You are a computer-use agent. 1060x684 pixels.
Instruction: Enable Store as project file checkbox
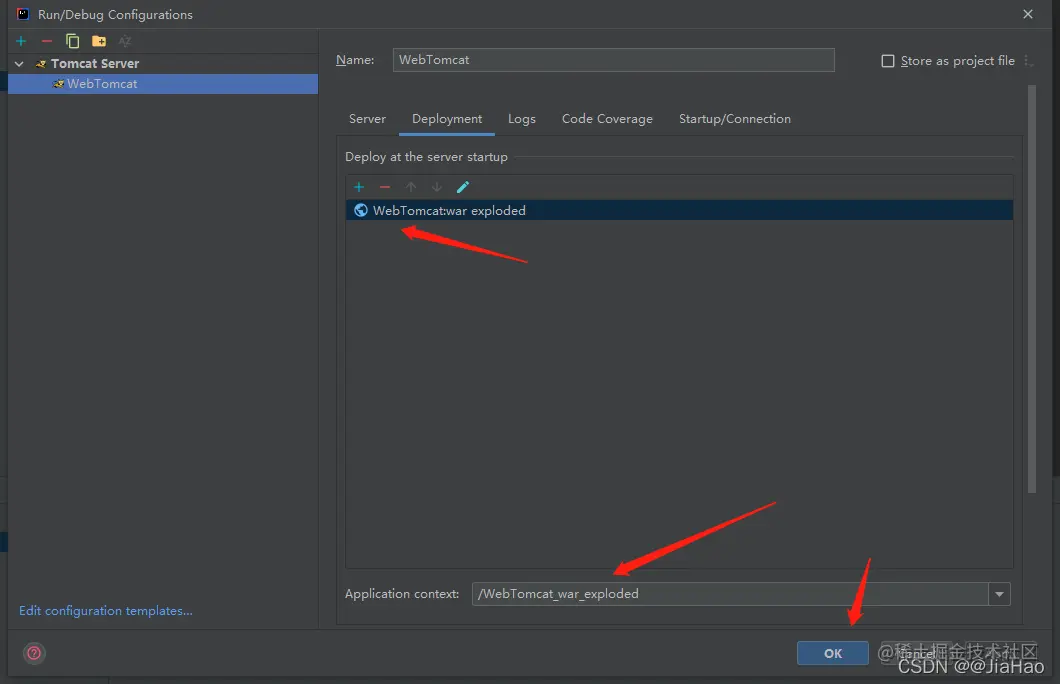click(x=888, y=61)
